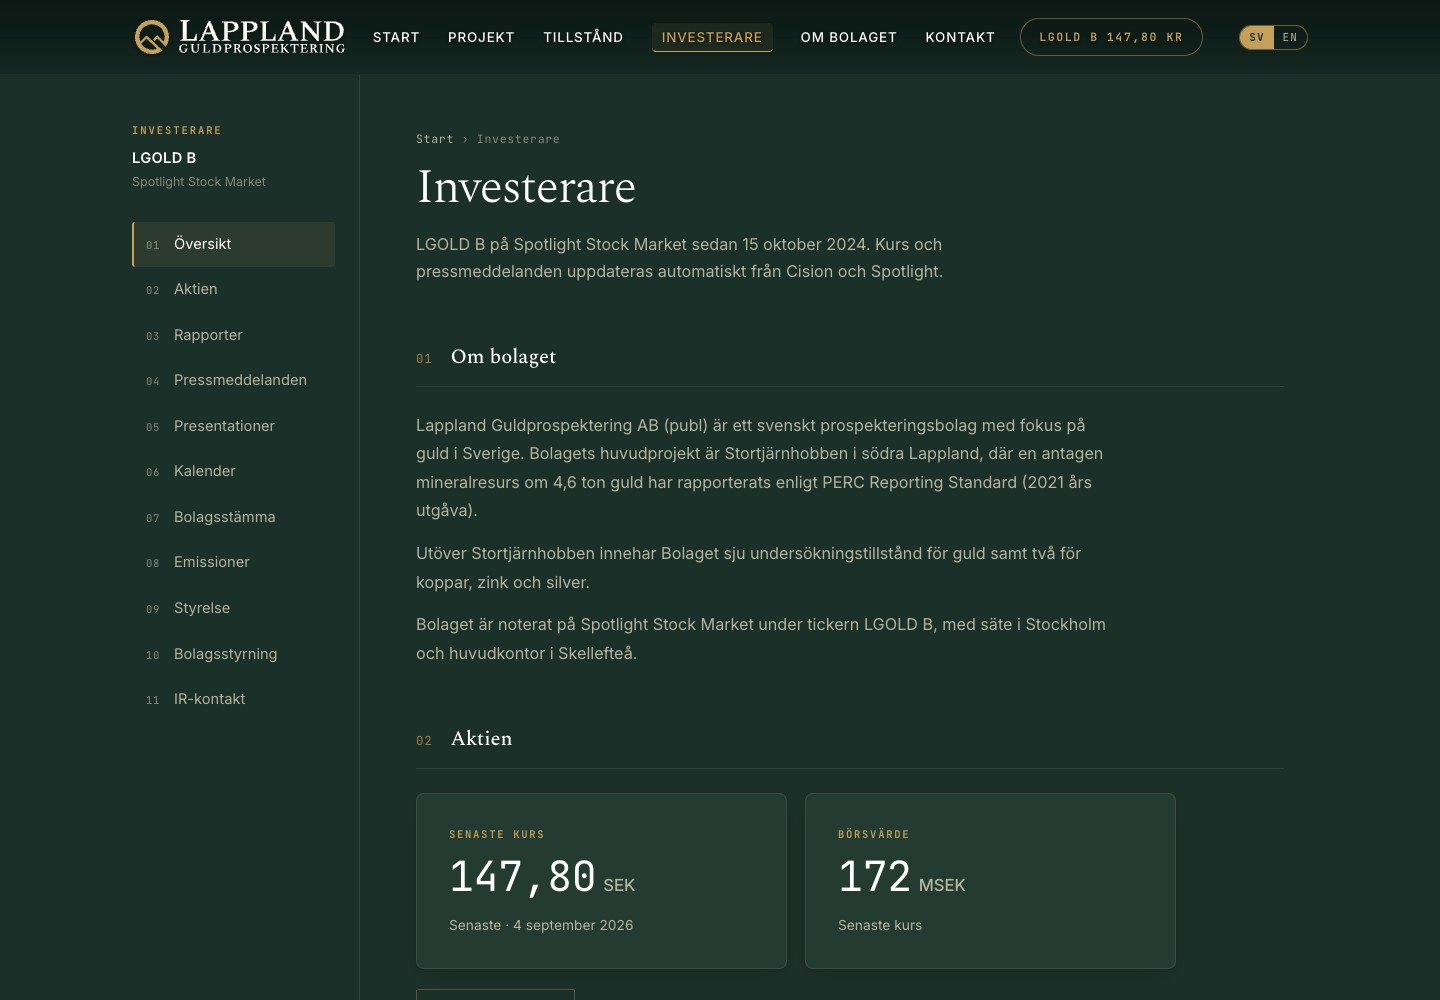Open Rapporter in the sidebar list
The width and height of the screenshot is (1440, 1000).
(233, 335)
